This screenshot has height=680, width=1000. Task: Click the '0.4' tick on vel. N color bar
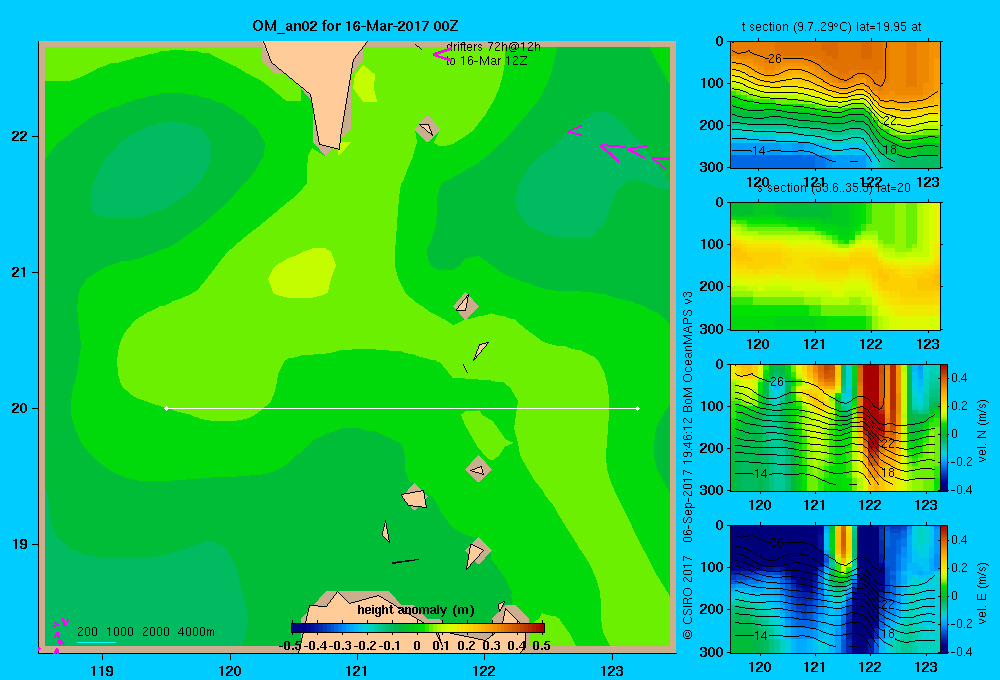959,378
